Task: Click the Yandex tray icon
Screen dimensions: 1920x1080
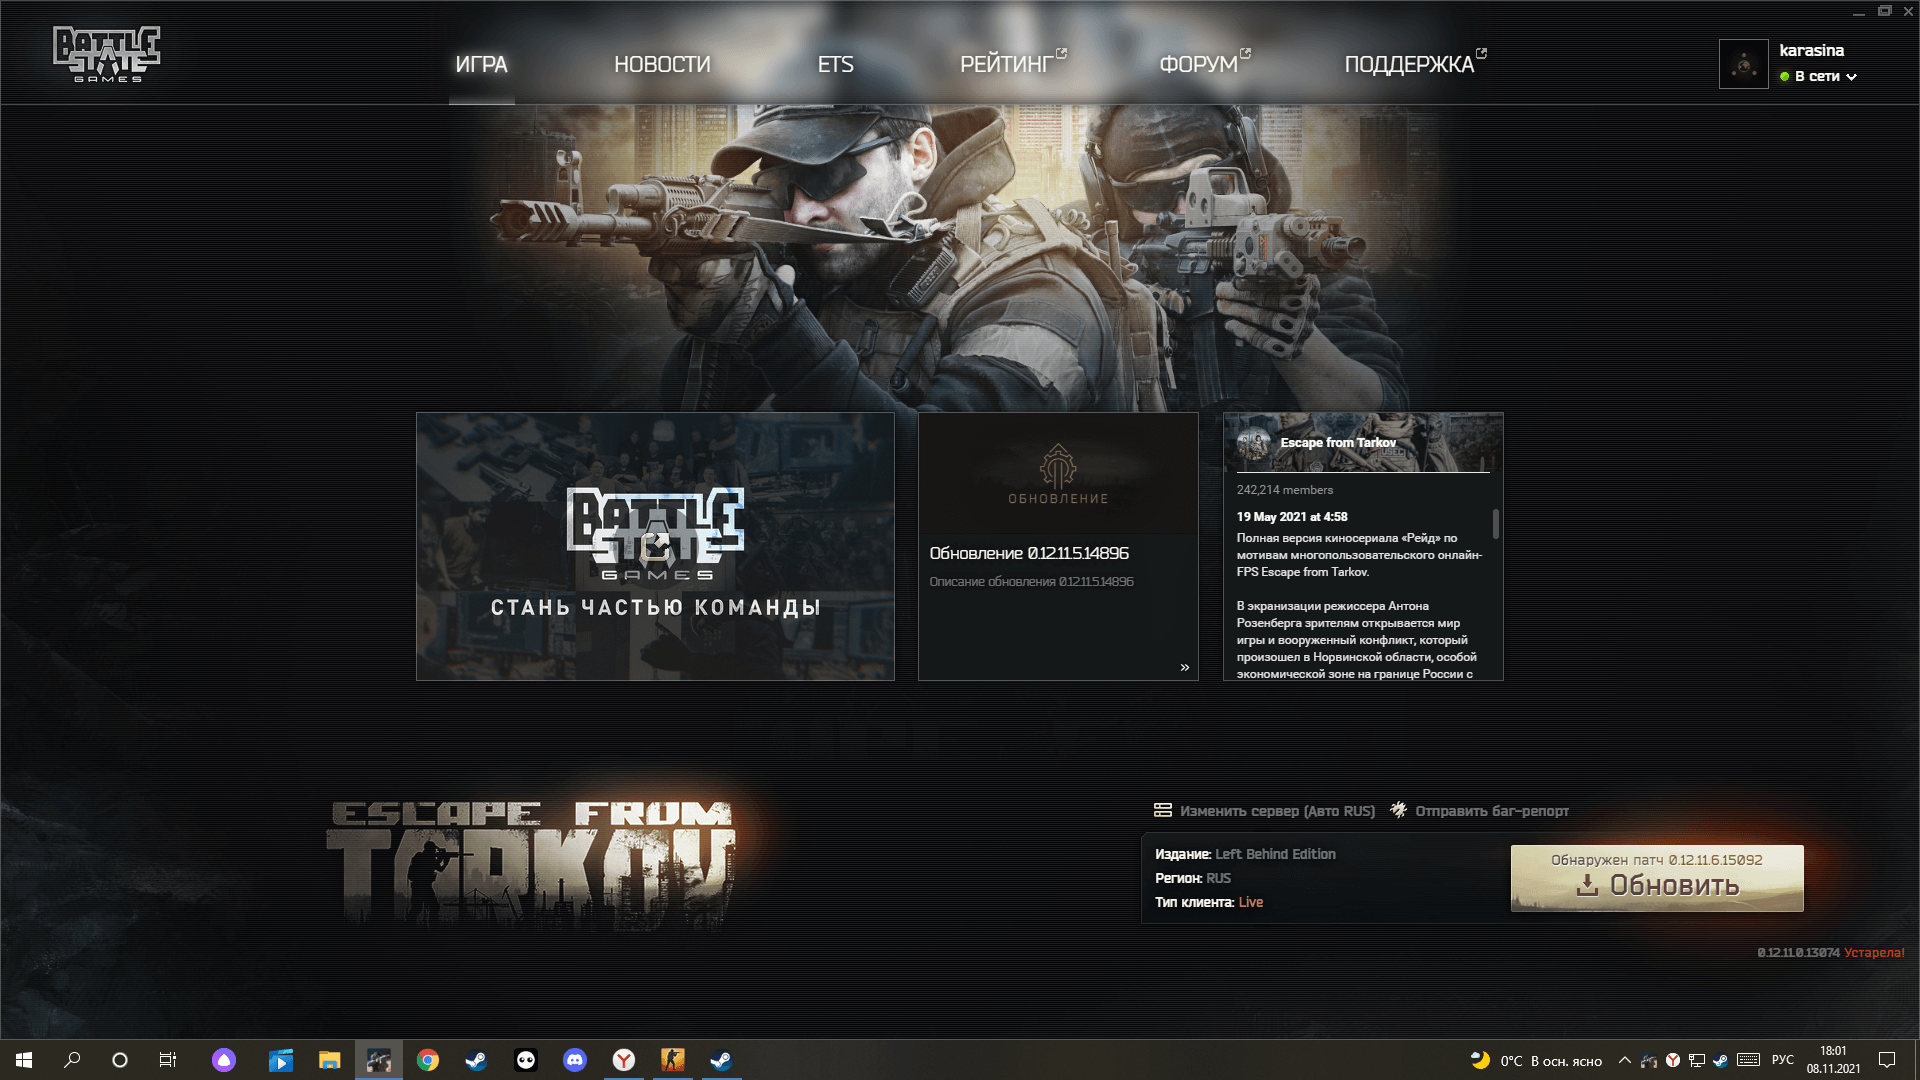Action: coord(1673,1060)
